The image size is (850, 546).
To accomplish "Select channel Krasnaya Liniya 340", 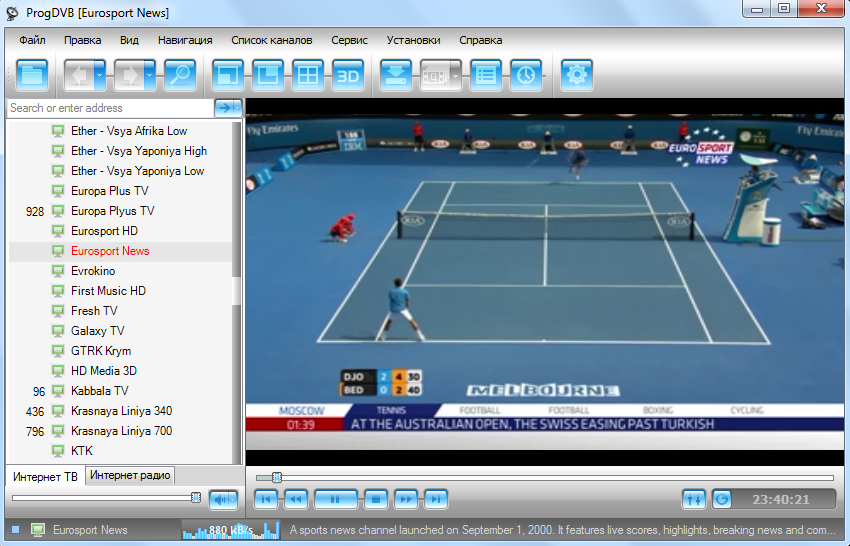I will click(121, 412).
